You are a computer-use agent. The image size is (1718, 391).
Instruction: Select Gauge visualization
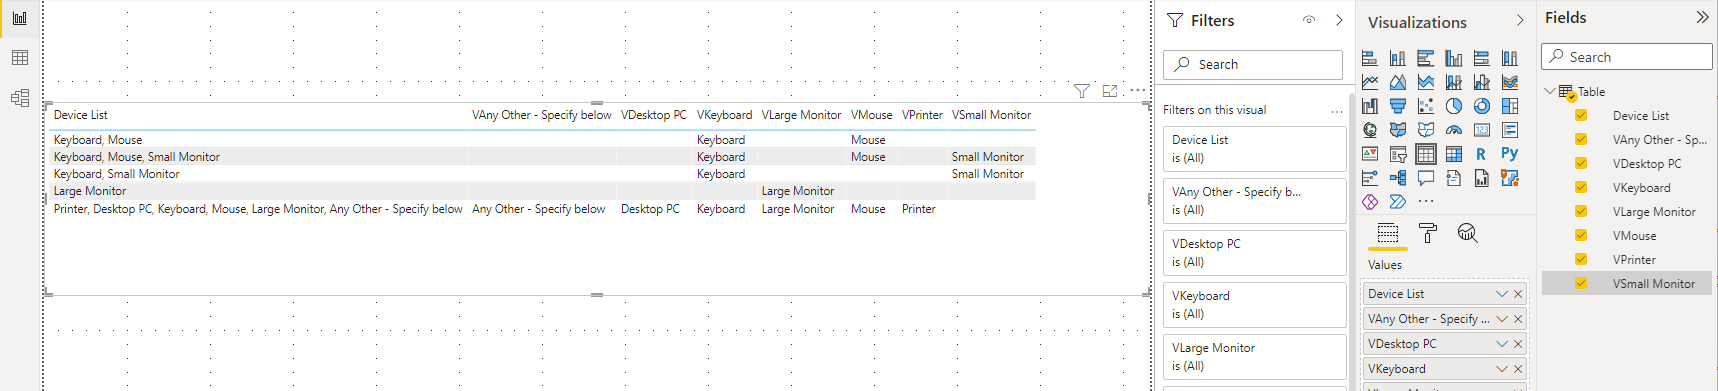(x=1454, y=130)
